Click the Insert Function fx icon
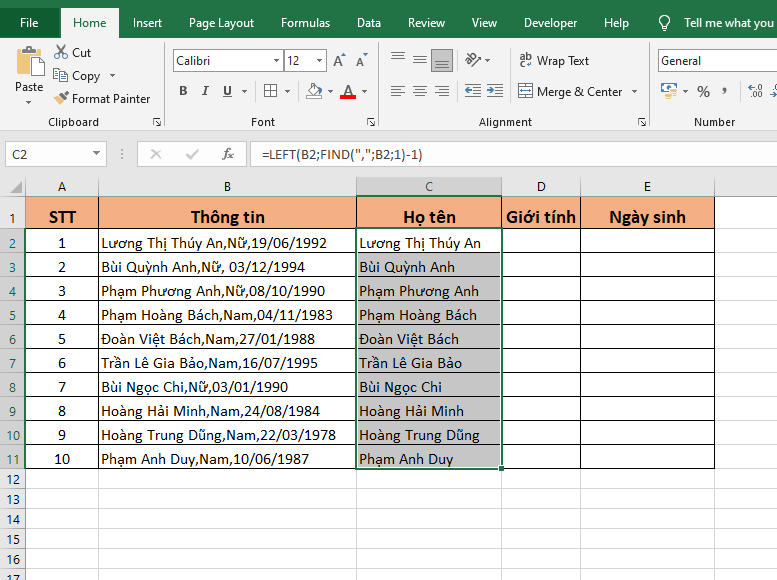777x580 pixels. tap(228, 155)
